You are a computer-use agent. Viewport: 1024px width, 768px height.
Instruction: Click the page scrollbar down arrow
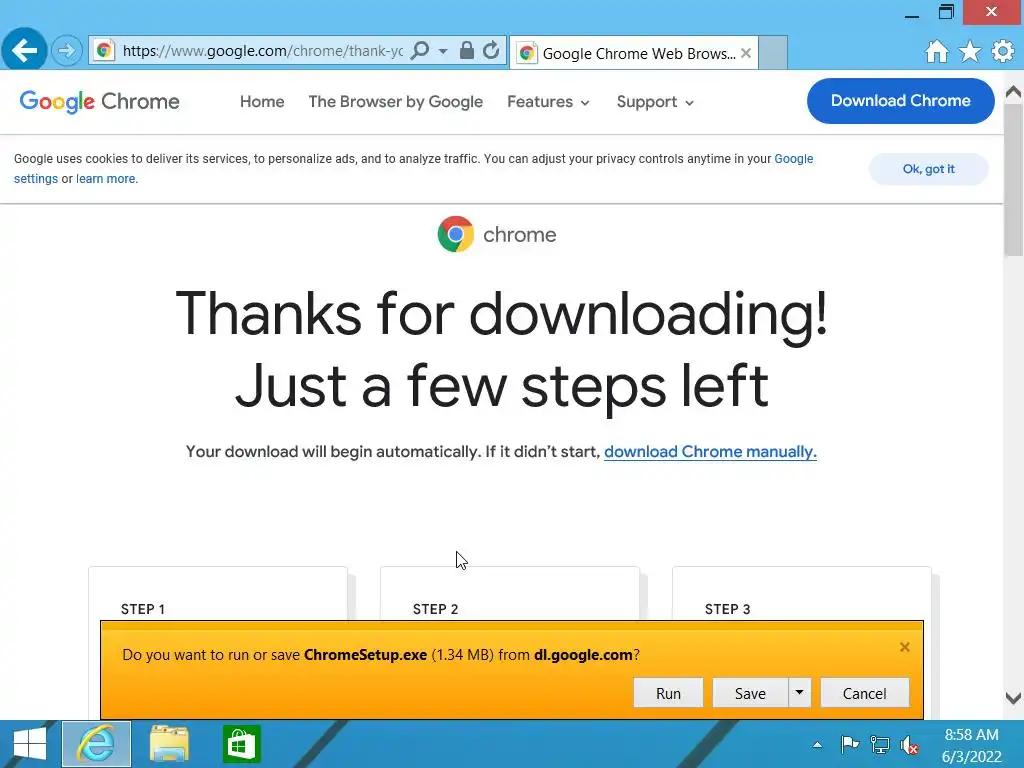coord(1014,698)
